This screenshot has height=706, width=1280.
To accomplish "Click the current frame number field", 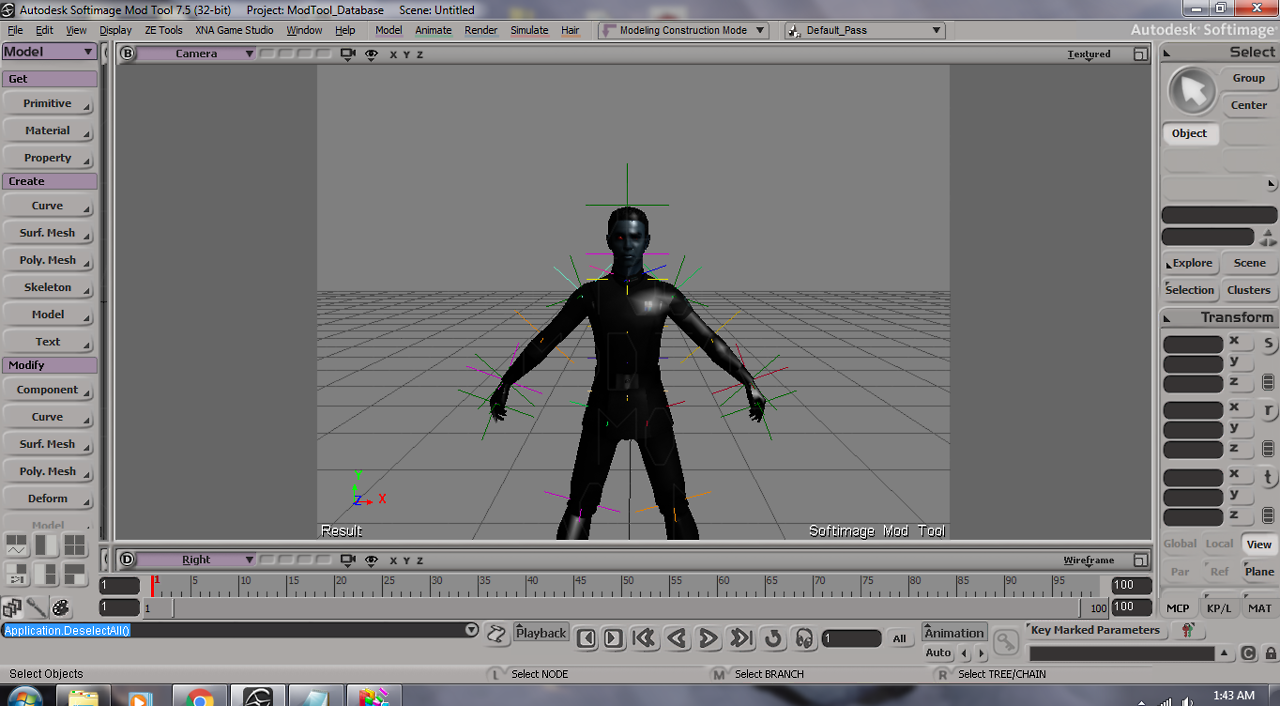I will [x=851, y=638].
